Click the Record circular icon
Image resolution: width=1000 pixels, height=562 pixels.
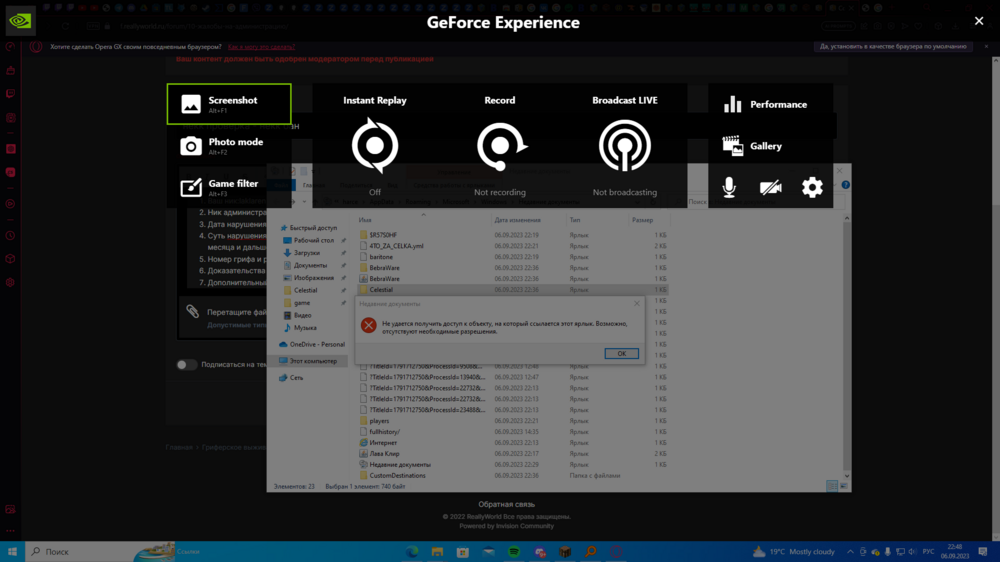(x=501, y=145)
